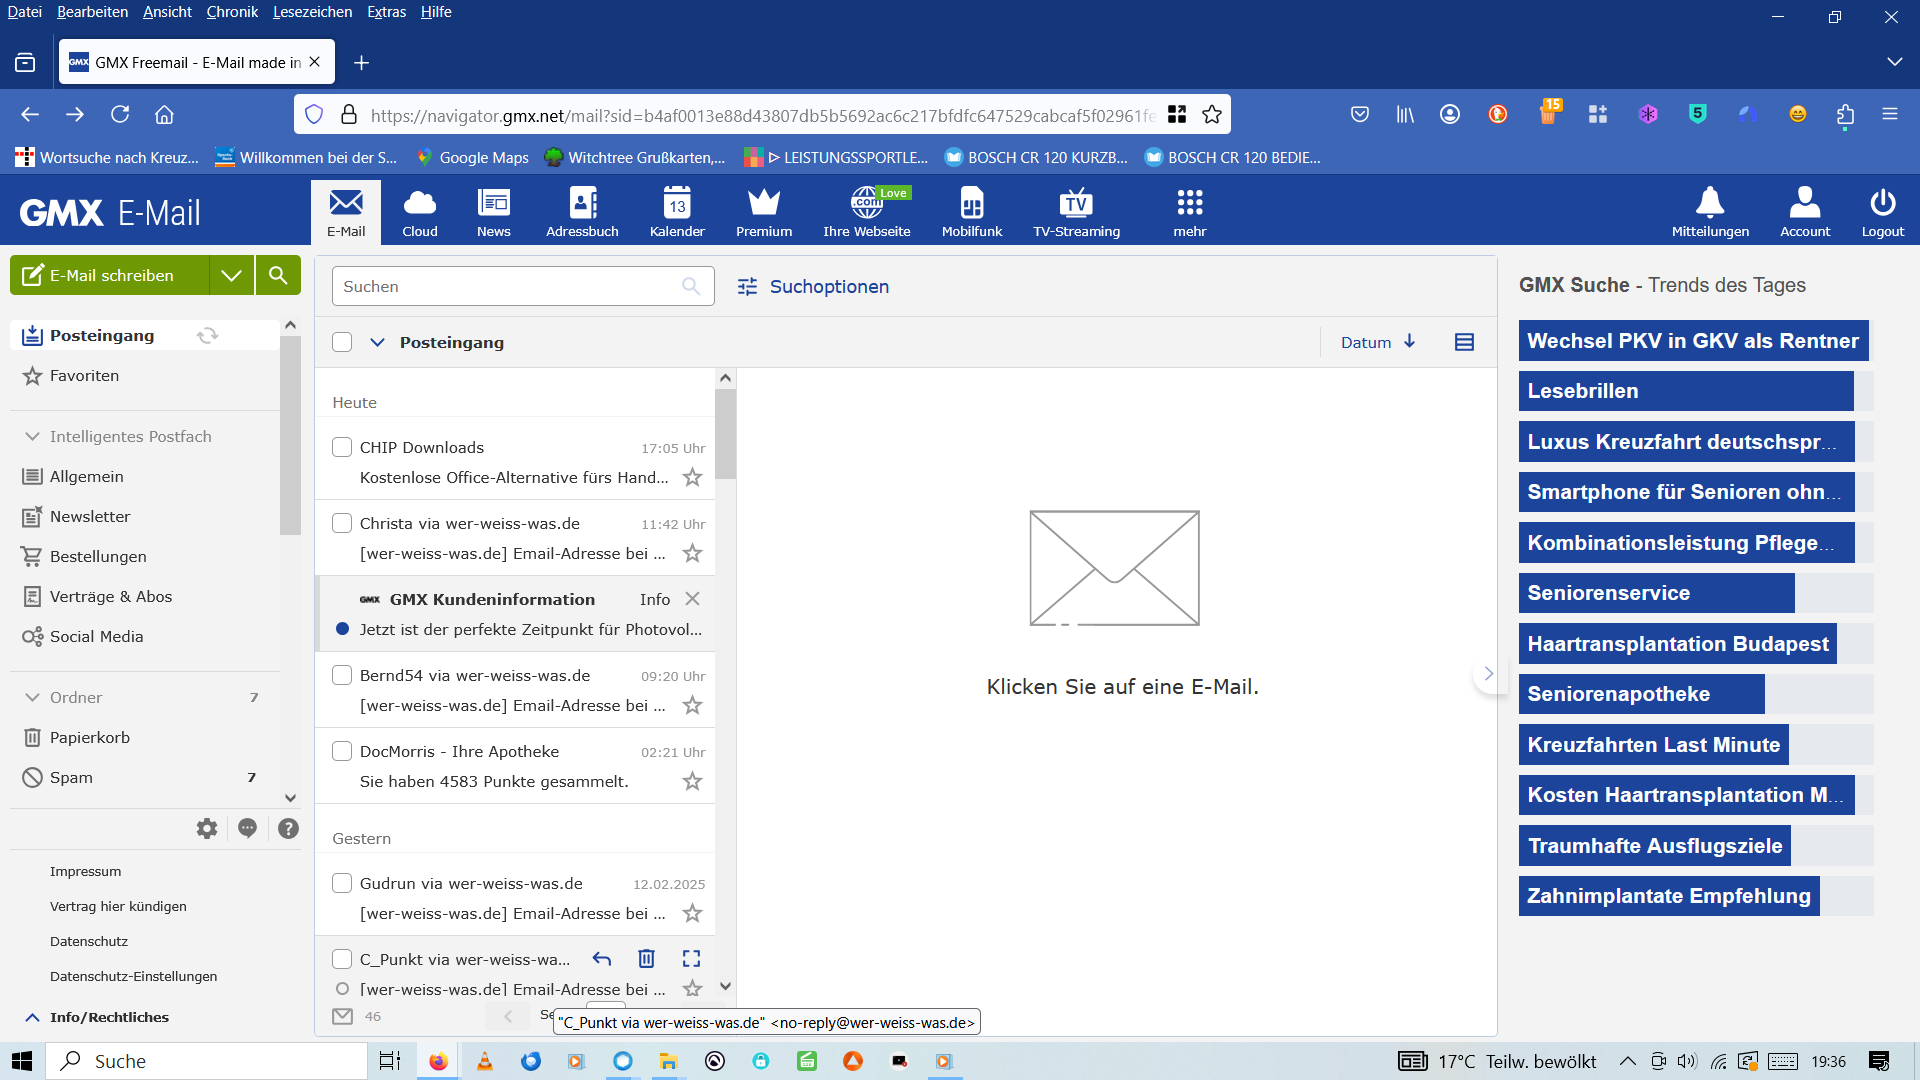This screenshot has width=1920, height=1080.
Task: Collapse the Intelligentes Postfach section
Action: pos(32,437)
